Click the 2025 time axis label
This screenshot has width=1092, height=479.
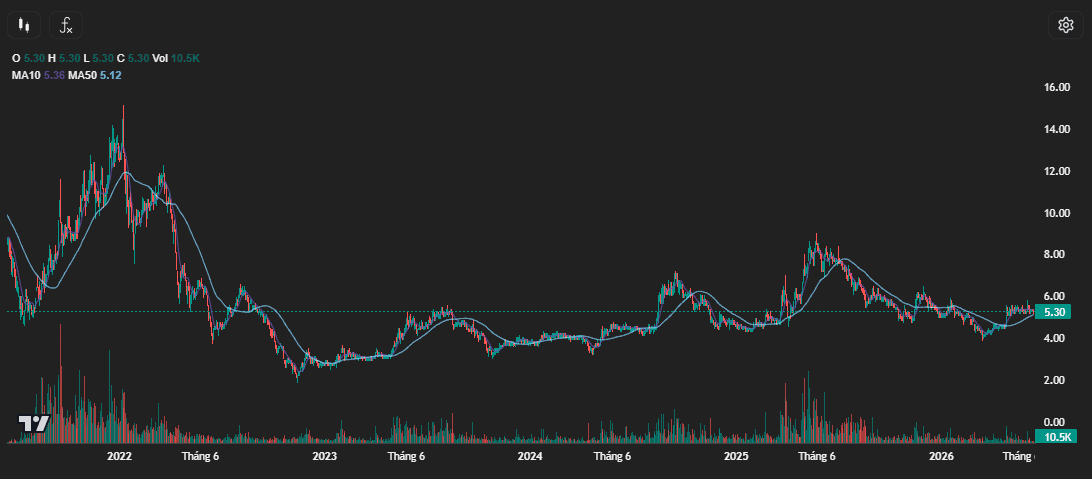coord(735,457)
